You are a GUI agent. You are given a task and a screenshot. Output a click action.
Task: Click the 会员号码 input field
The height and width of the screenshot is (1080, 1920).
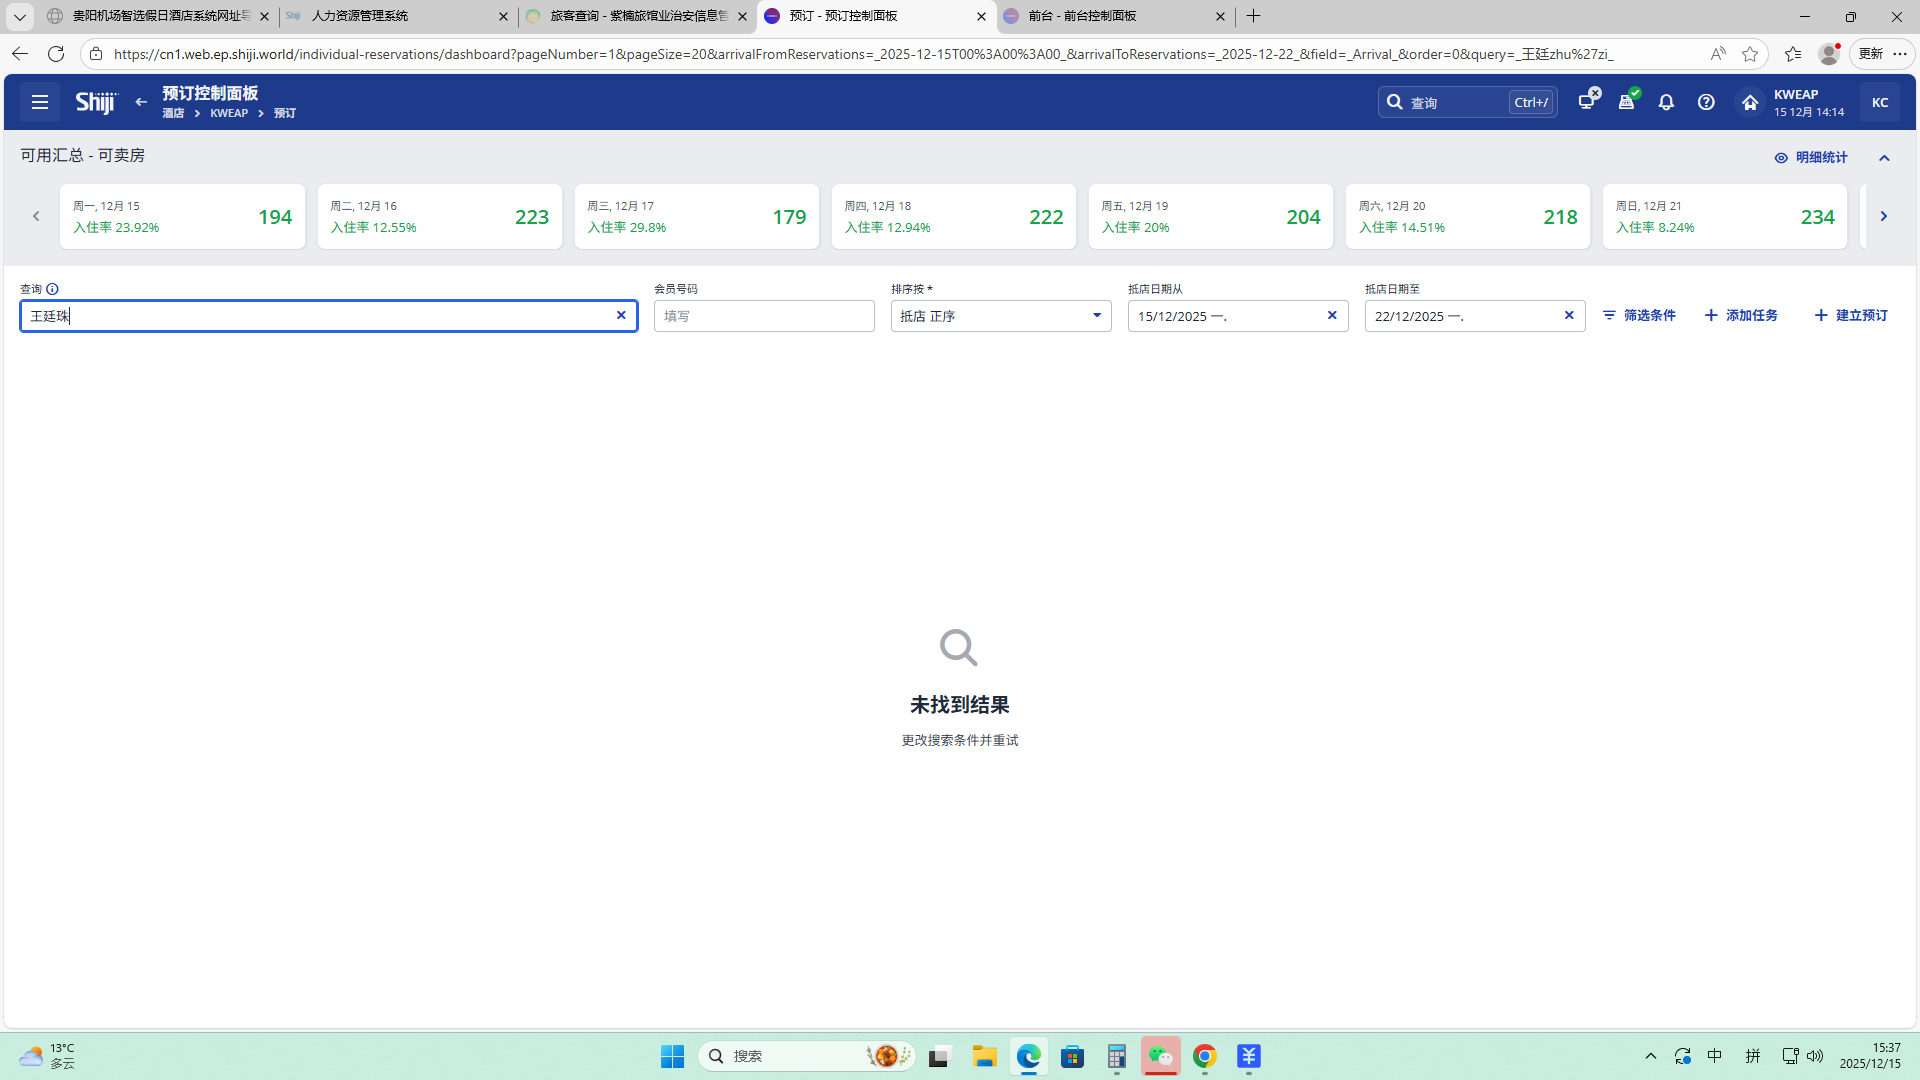(764, 316)
